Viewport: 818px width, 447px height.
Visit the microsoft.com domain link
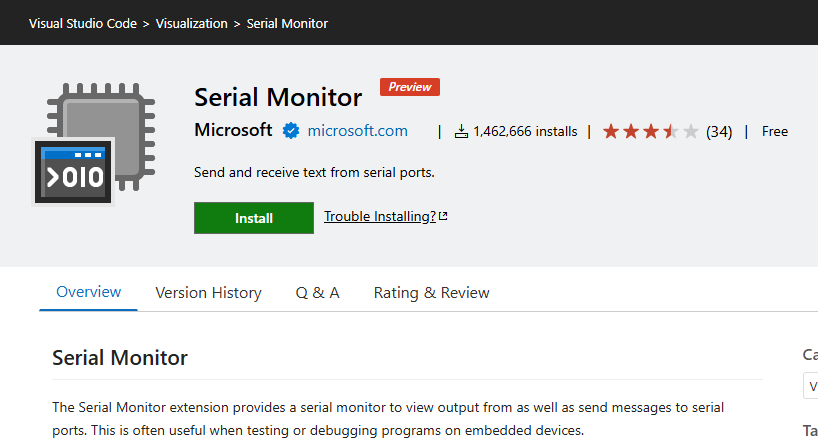click(x=357, y=131)
